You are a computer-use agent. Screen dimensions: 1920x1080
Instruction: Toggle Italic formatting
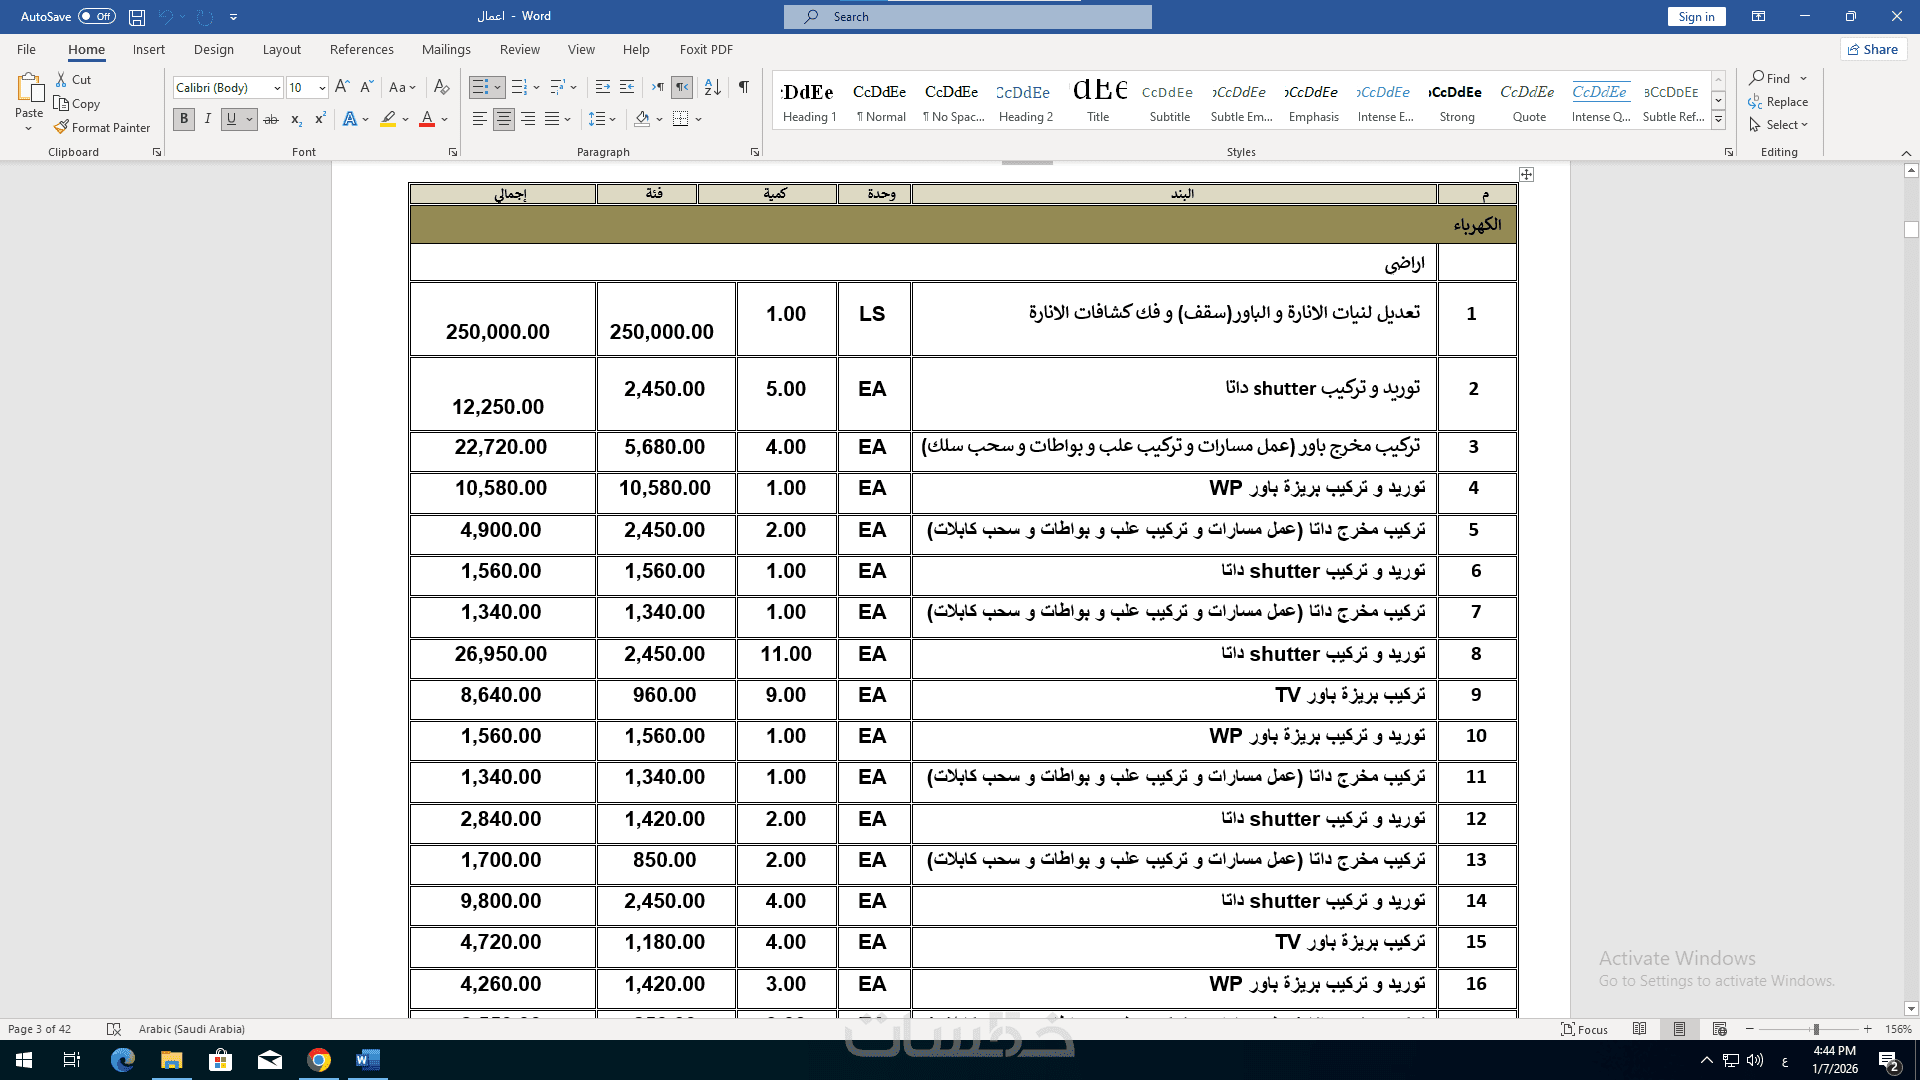pos(207,119)
